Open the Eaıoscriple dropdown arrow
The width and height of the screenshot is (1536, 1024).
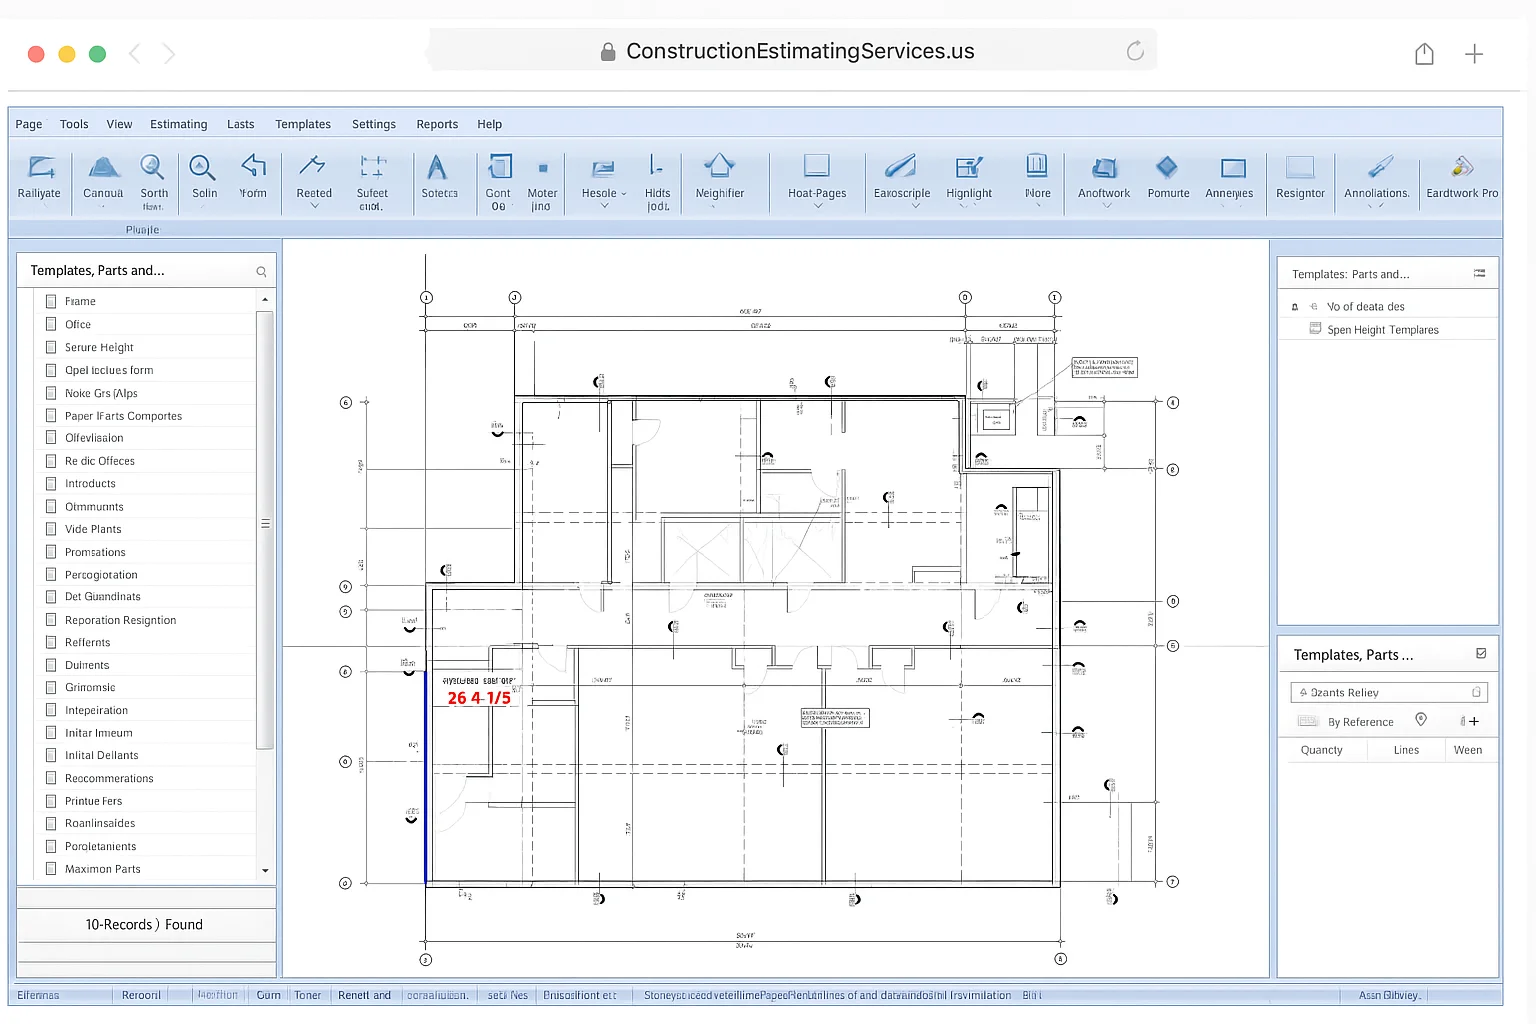[x=915, y=206]
